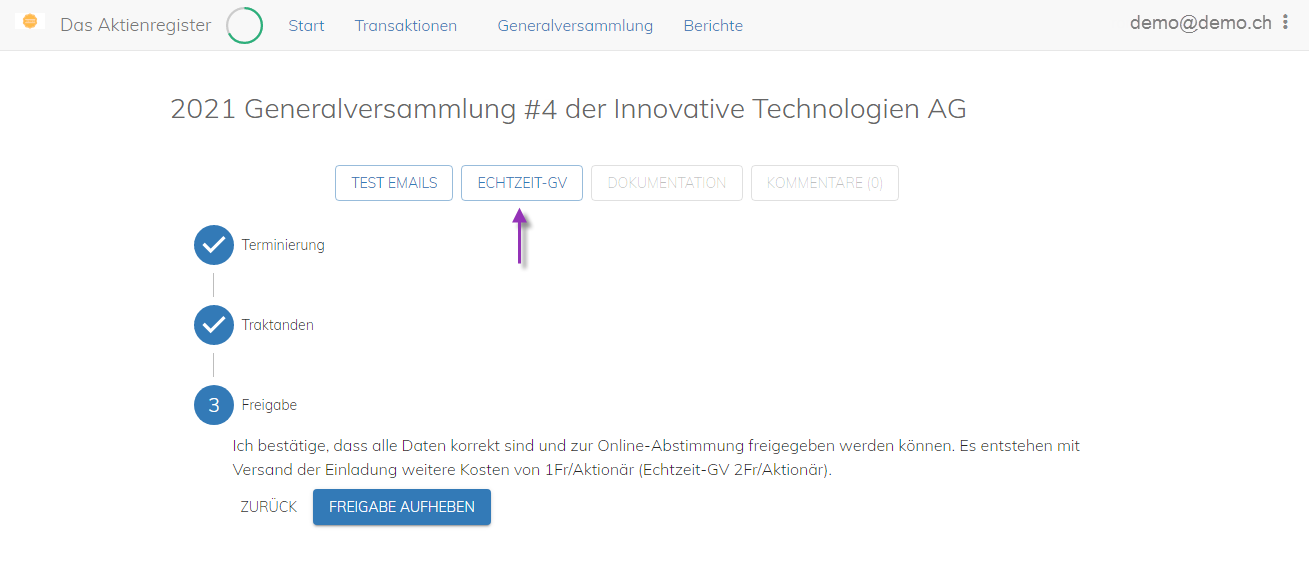
Task: Open the three-dot user menu
Action: point(1285,22)
